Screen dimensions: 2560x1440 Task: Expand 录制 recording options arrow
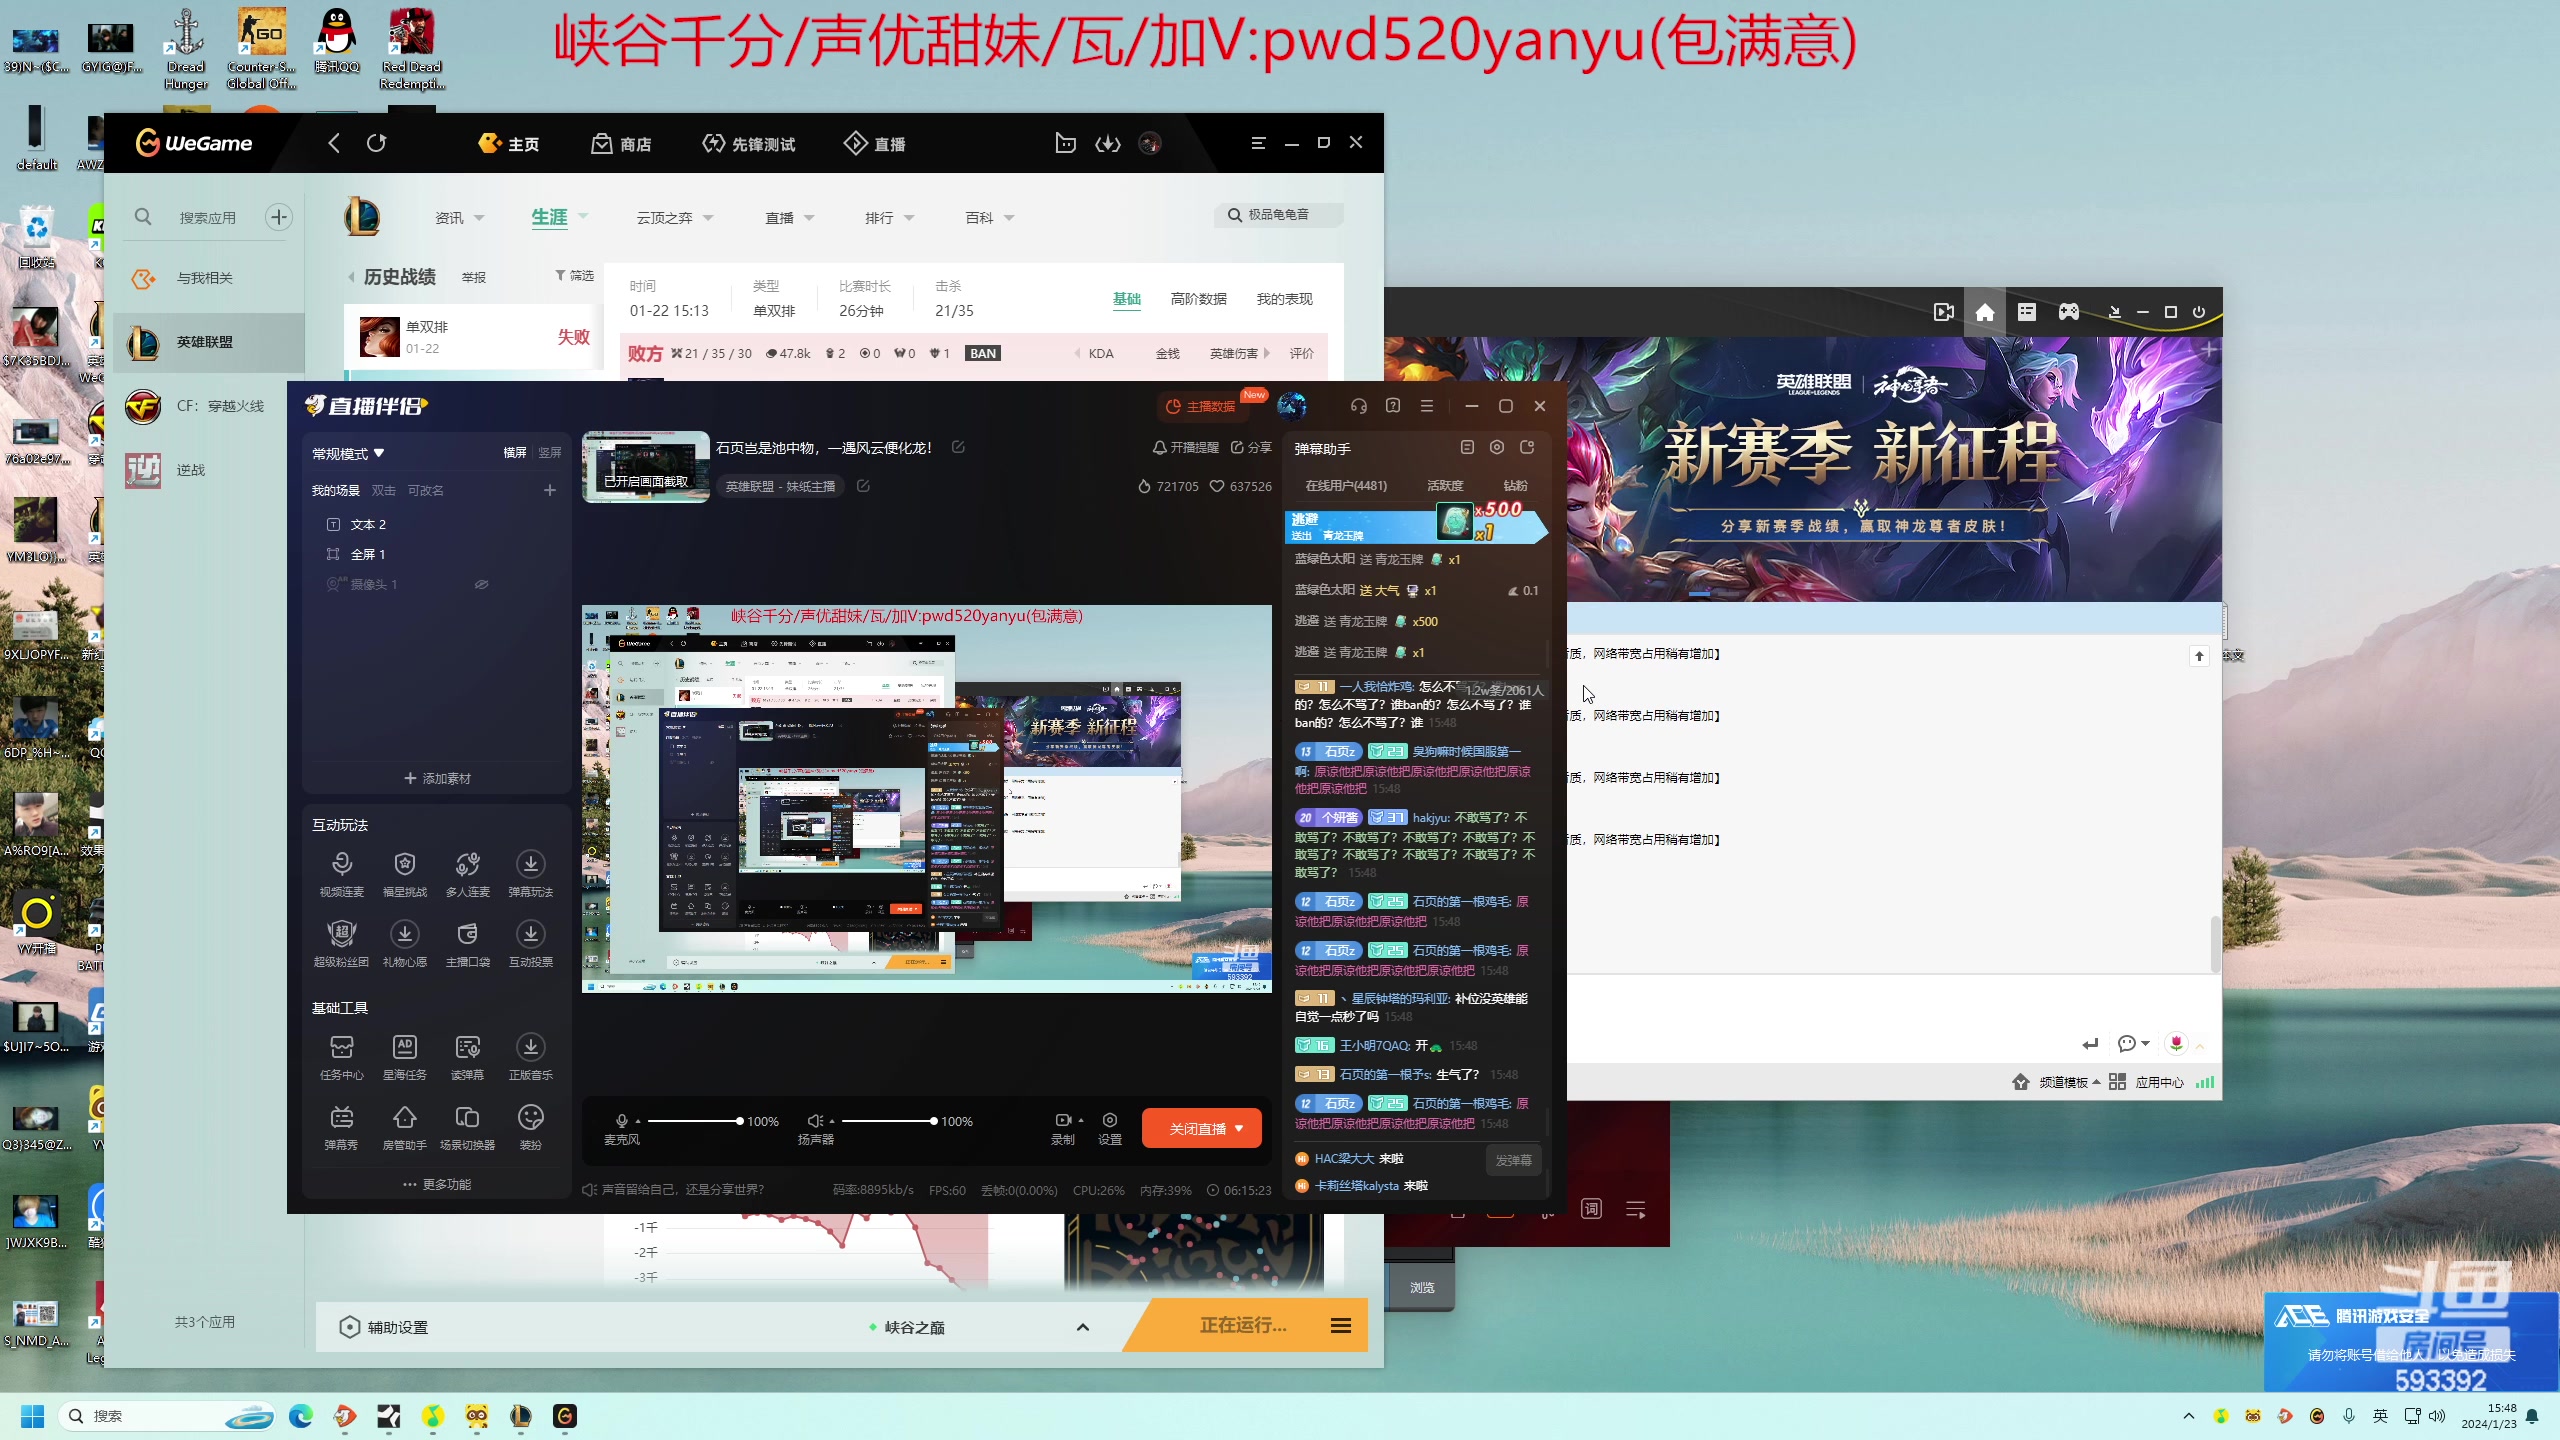pyautogui.click(x=1081, y=1120)
